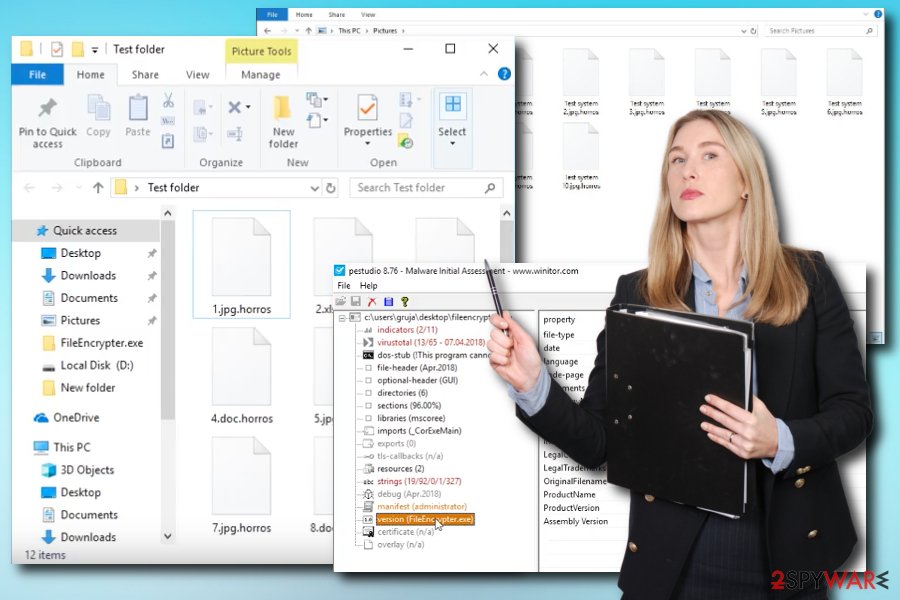900x600 pixels.
Task: Click pestudio yellow help toolbar icon
Action: pyautogui.click(x=405, y=301)
